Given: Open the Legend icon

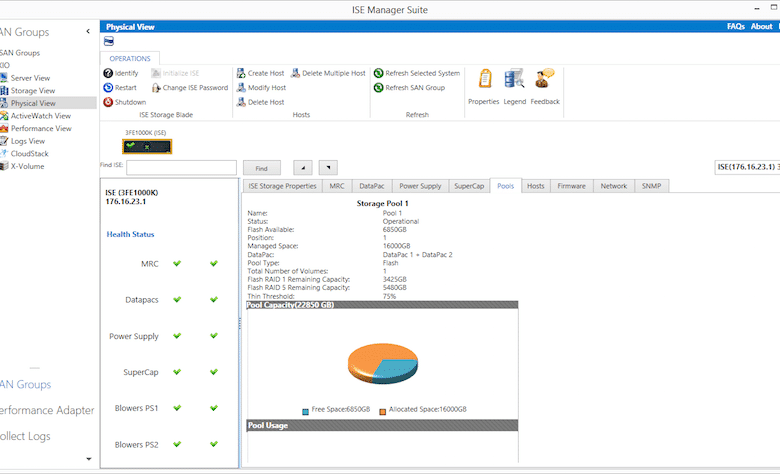Looking at the screenshot, I should tap(514, 79).
